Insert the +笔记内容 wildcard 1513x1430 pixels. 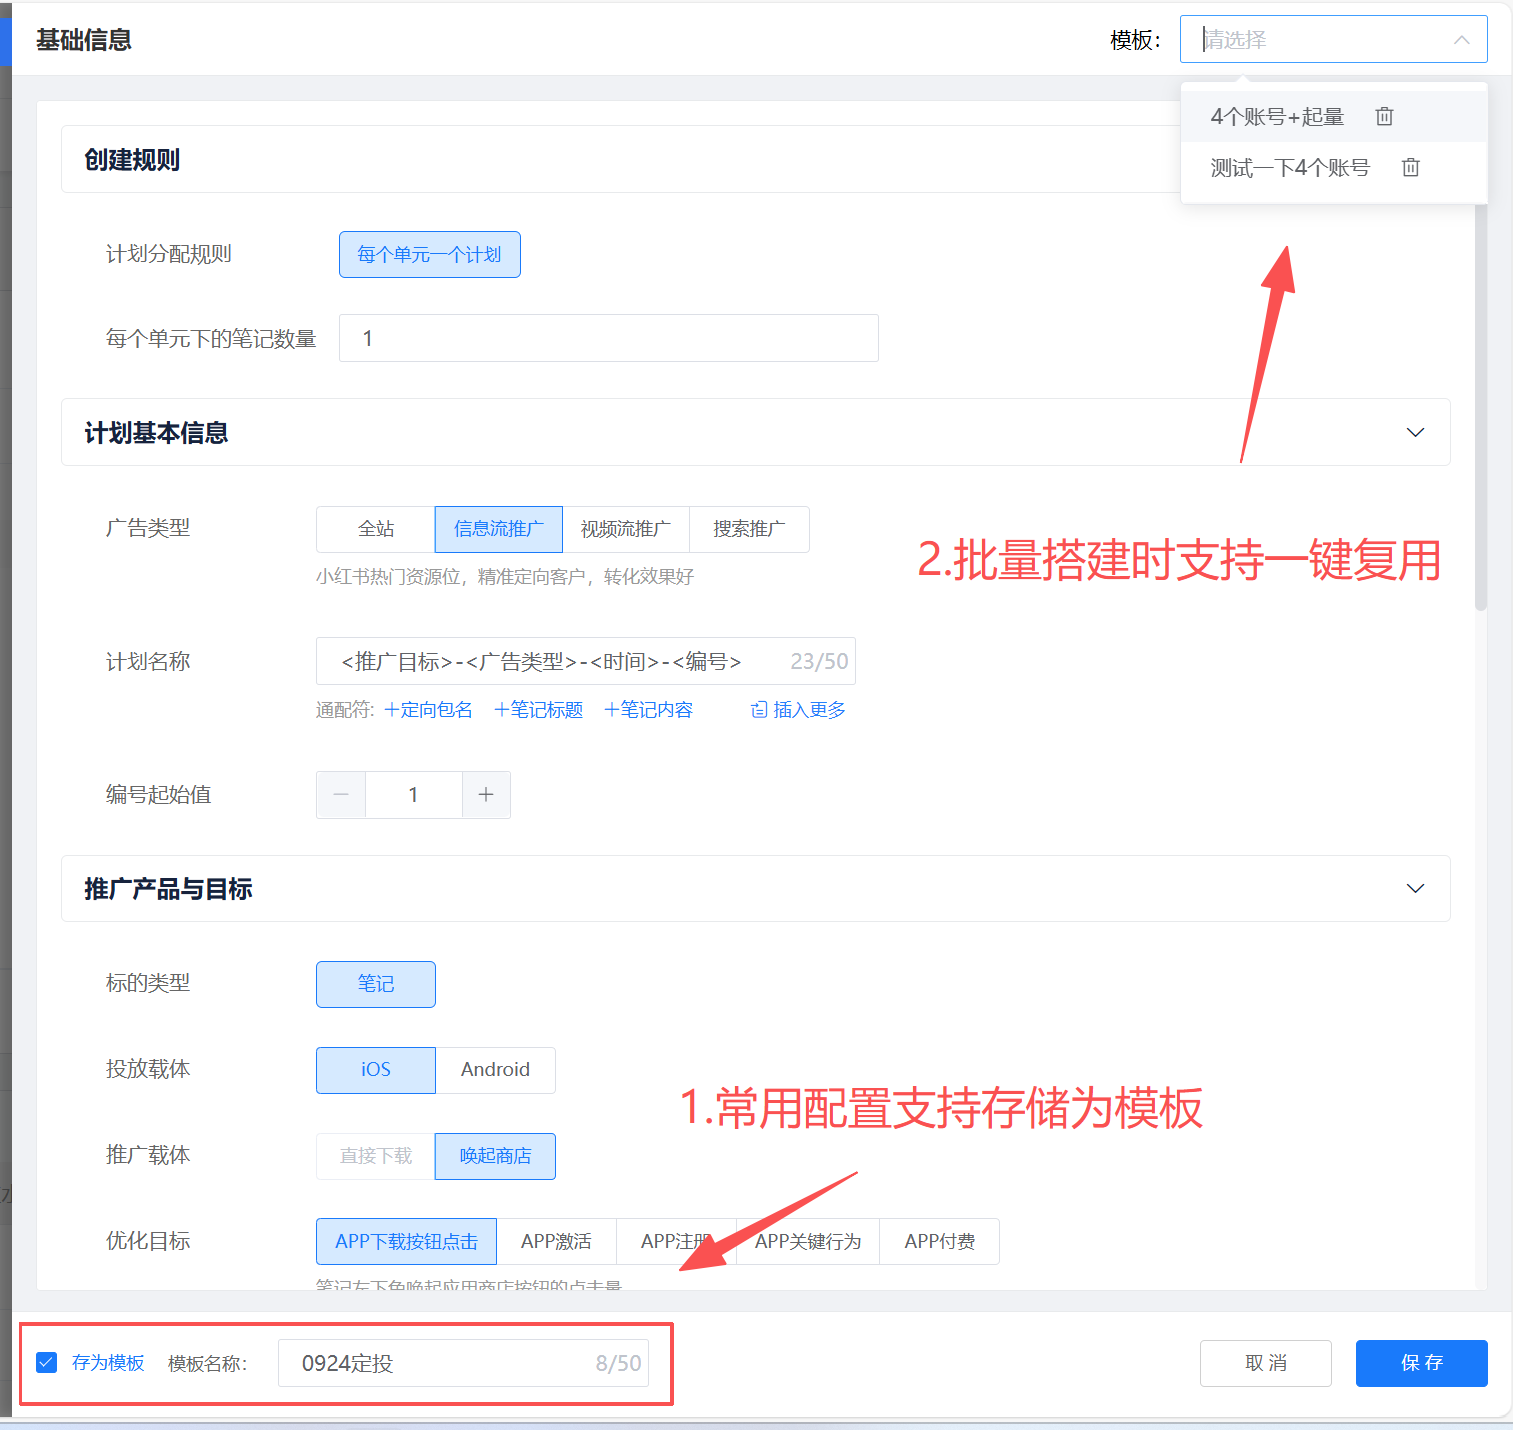[649, 710]
